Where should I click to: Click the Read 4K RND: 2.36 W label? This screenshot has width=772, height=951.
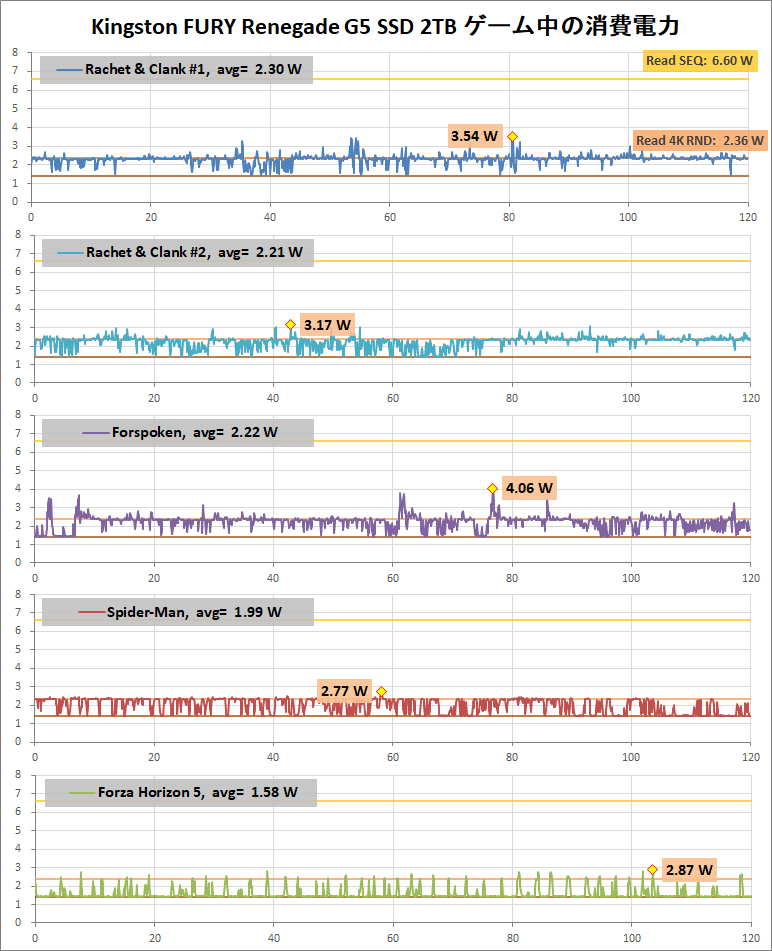click(699, 141)
